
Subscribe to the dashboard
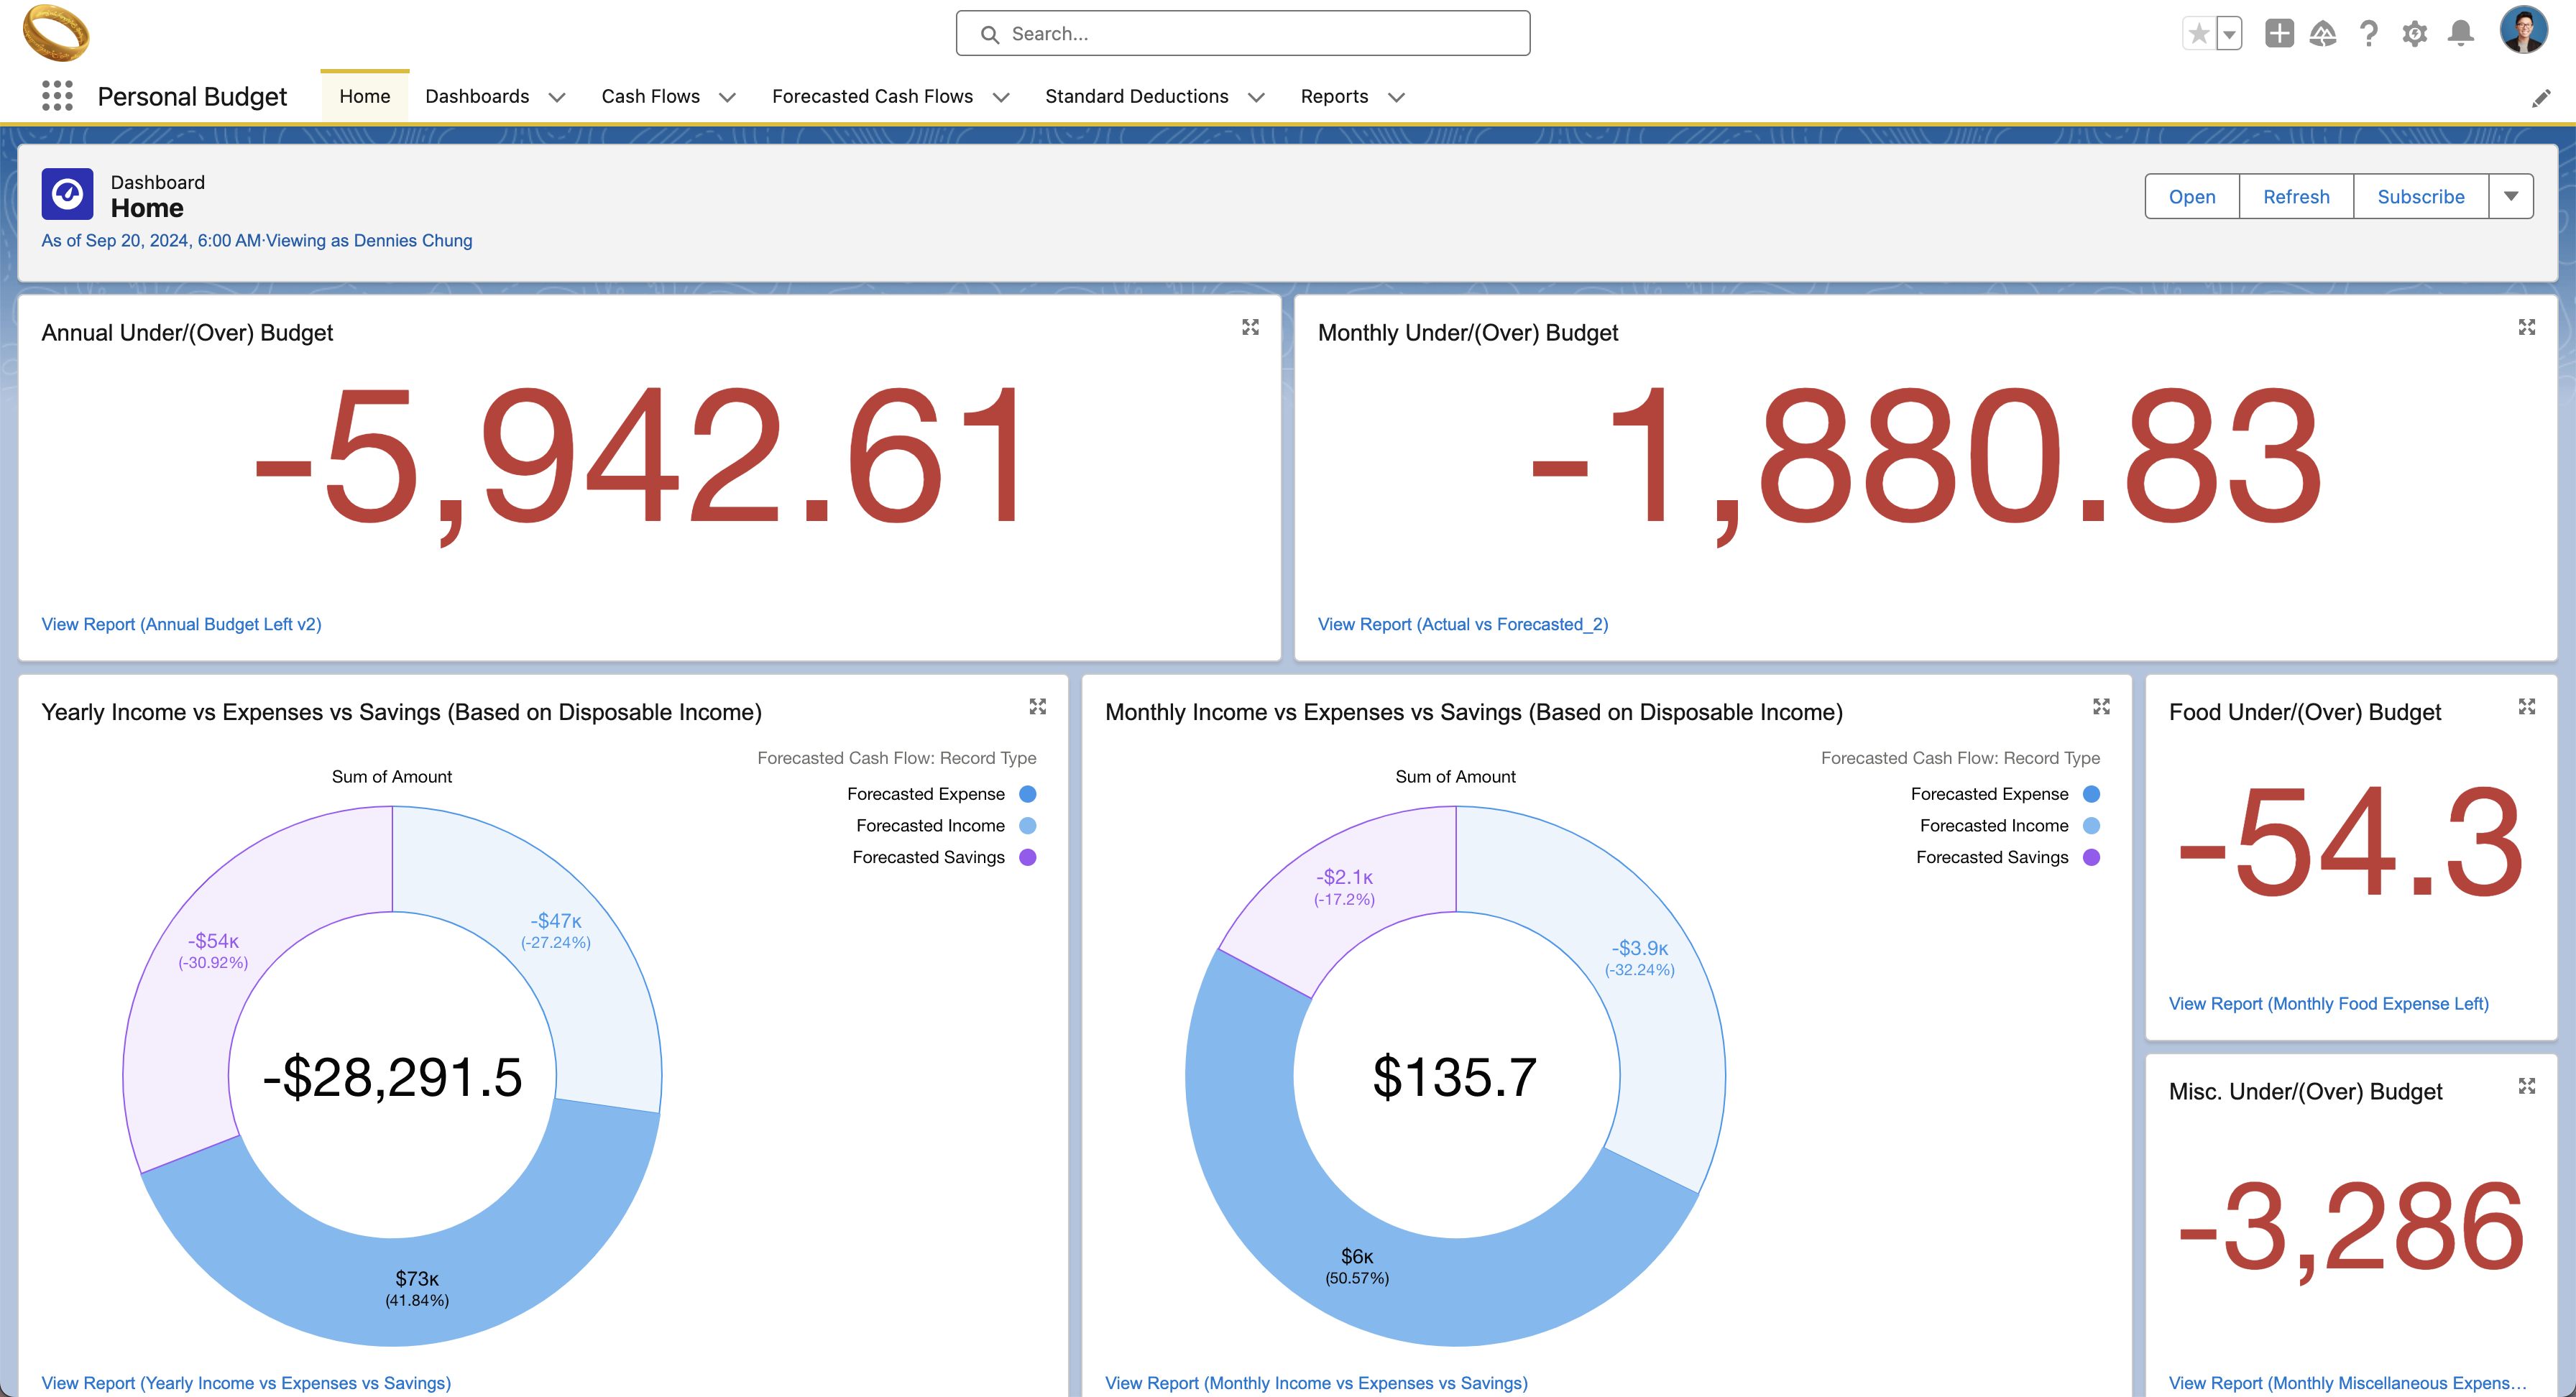click(x=2420, y=196)
